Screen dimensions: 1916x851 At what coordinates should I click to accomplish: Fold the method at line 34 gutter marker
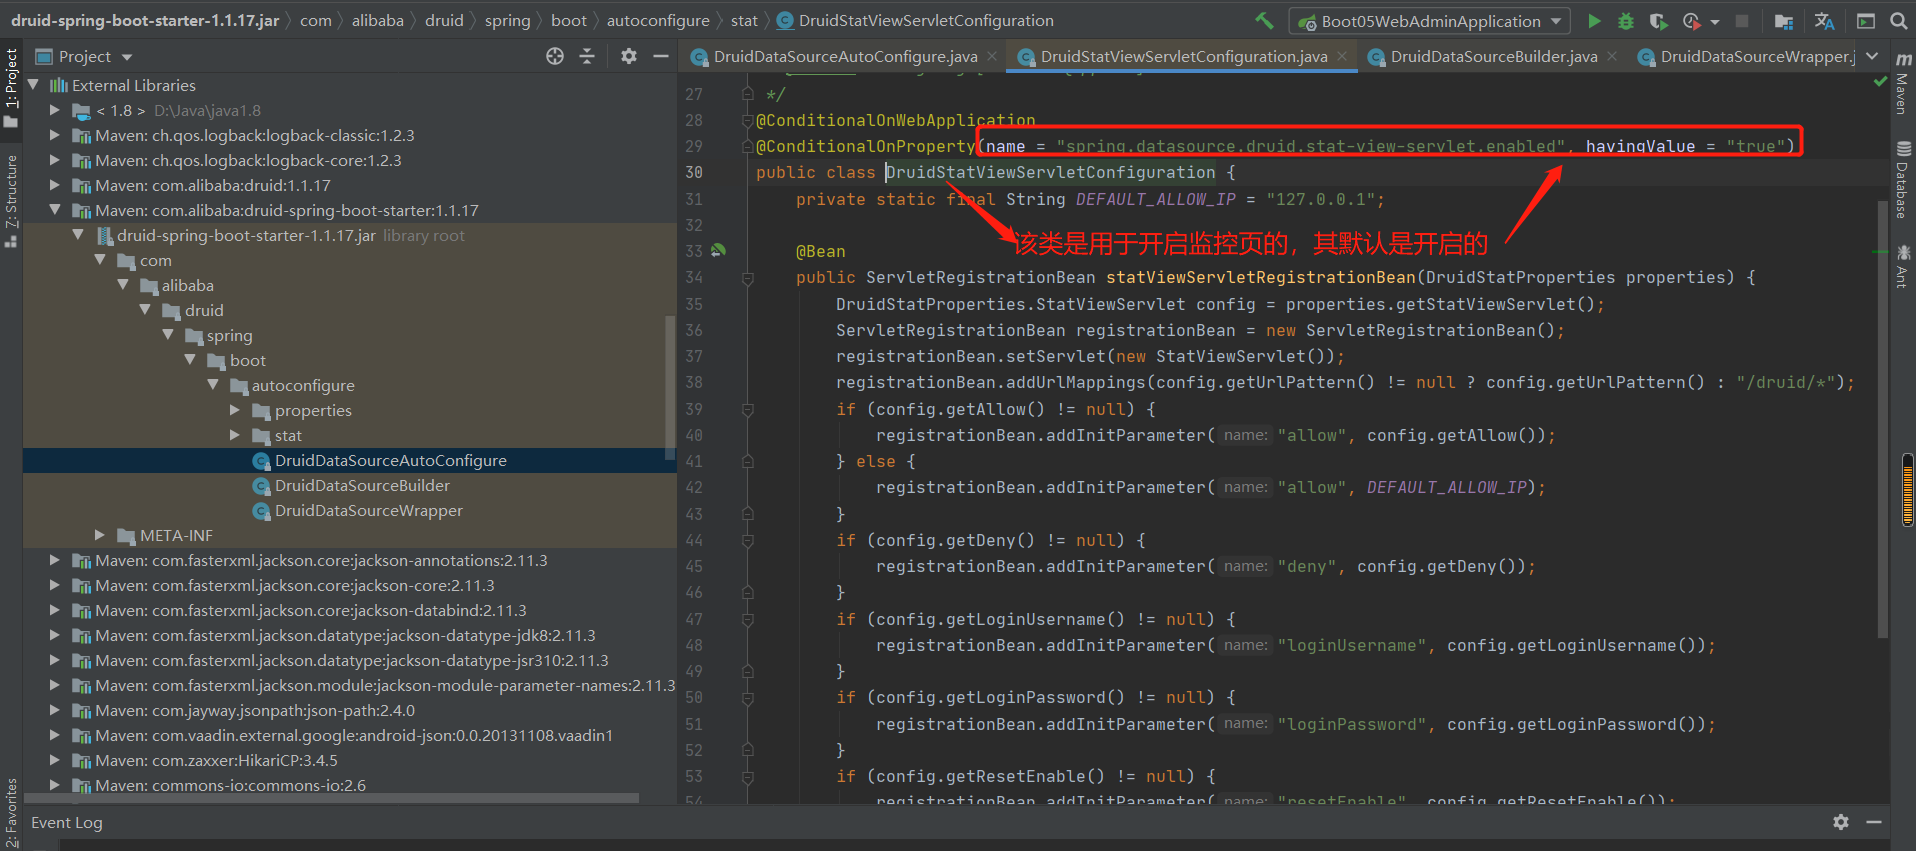[x=747, y=278]
